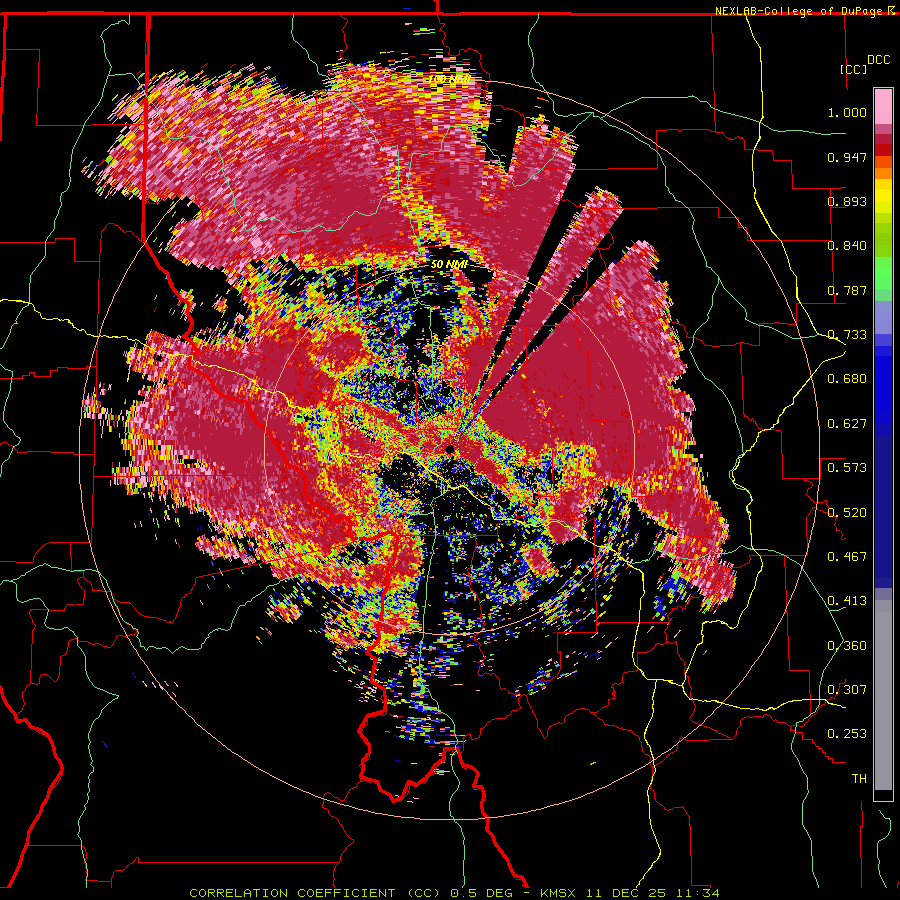Click the 0.520 scale value
Screen dimensions: 900x900
click(847, 512)
